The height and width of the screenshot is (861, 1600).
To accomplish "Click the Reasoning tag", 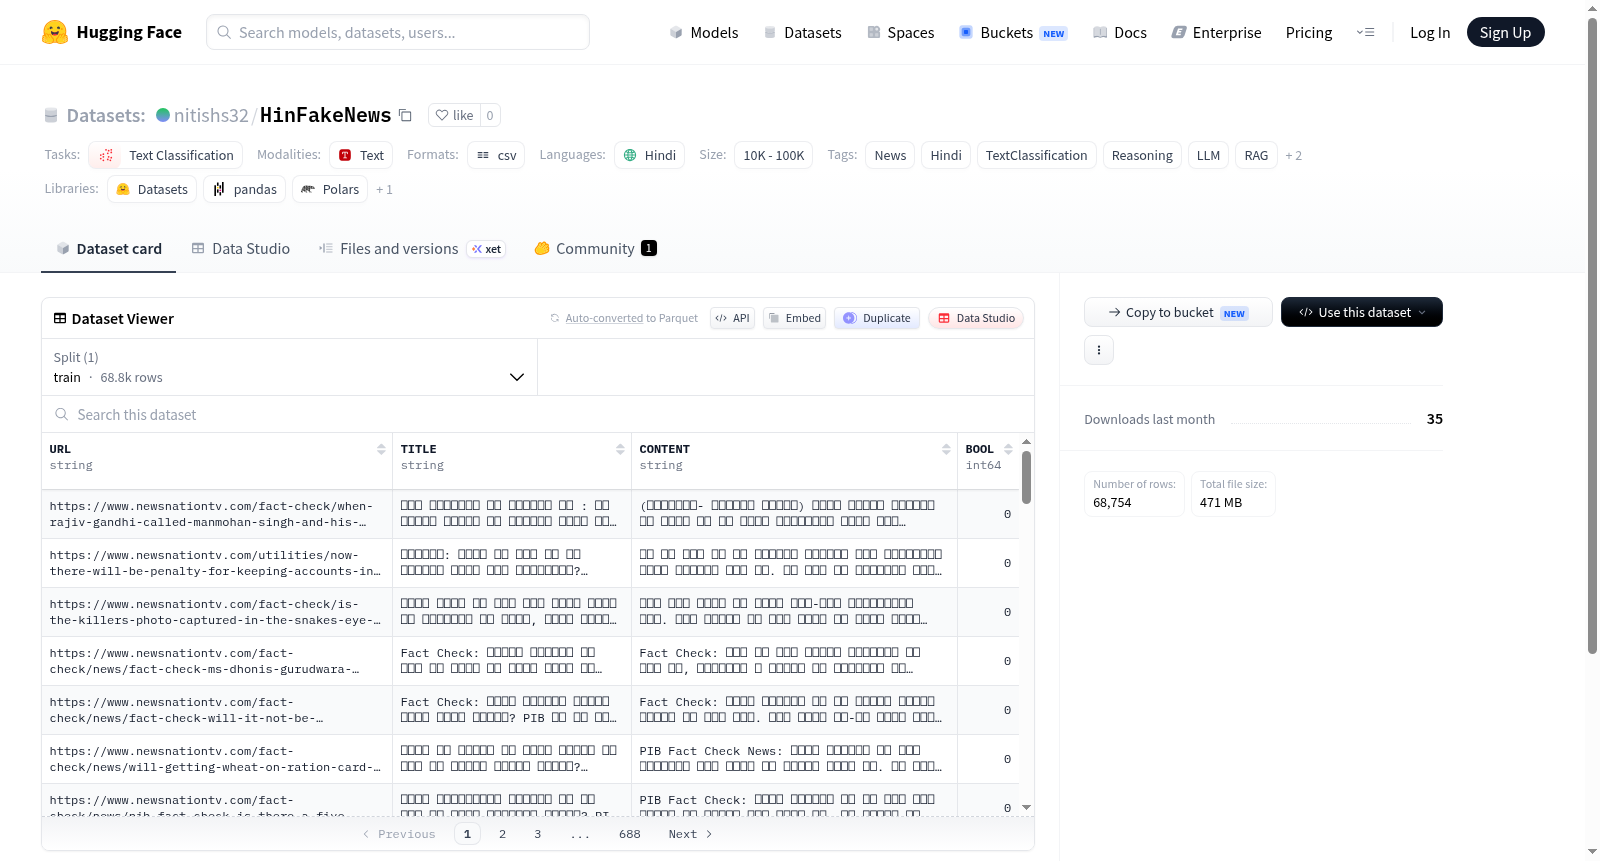I will coord(1142,155).
